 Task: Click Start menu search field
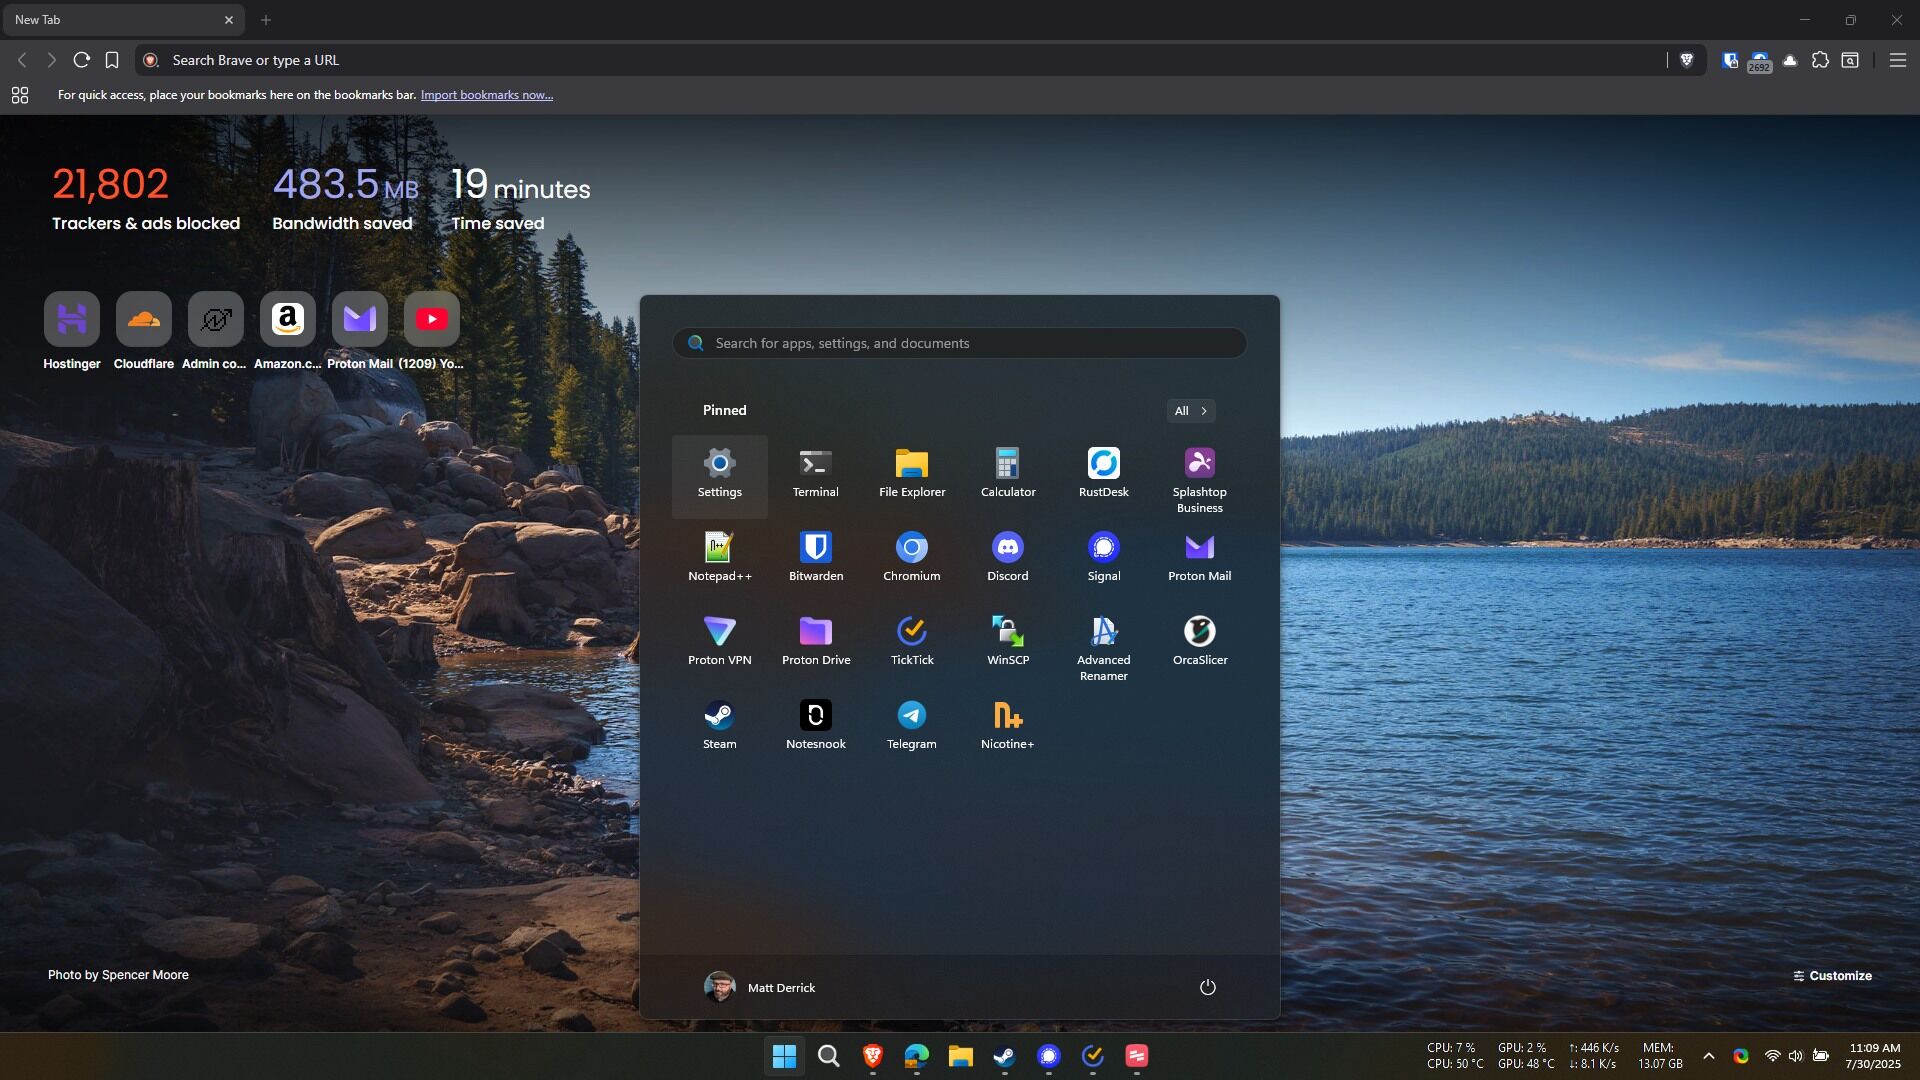(x=960, y=343)
